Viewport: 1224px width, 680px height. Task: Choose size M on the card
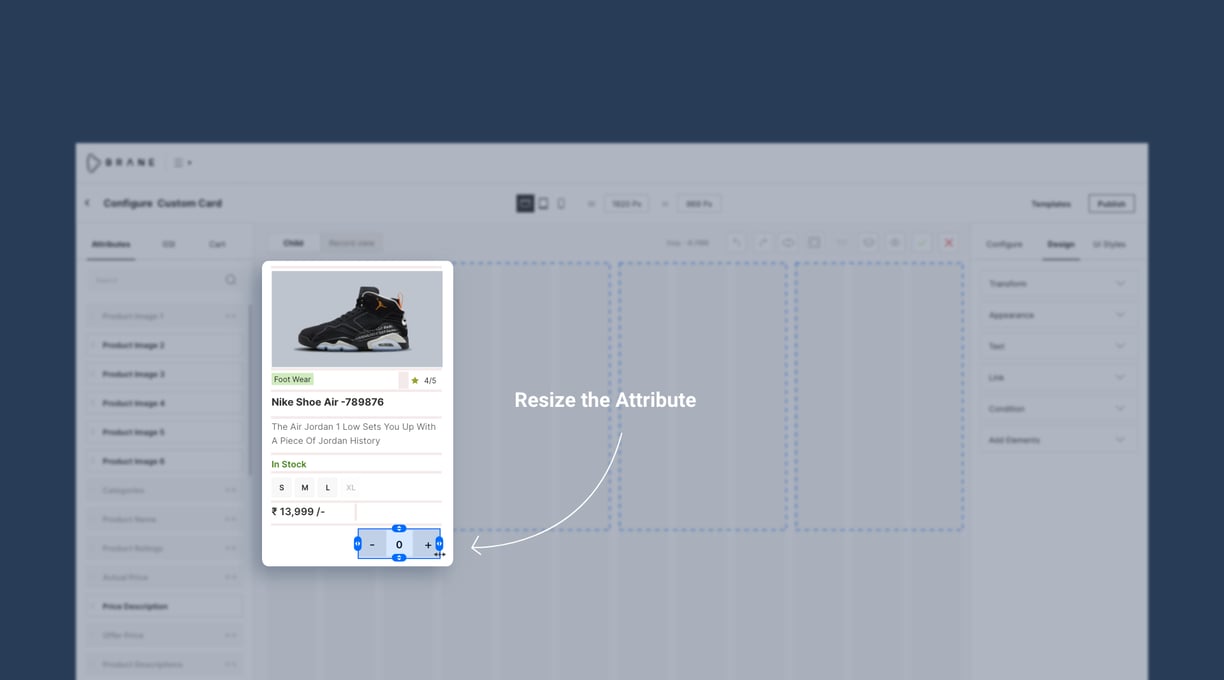[x=305, y=487]
